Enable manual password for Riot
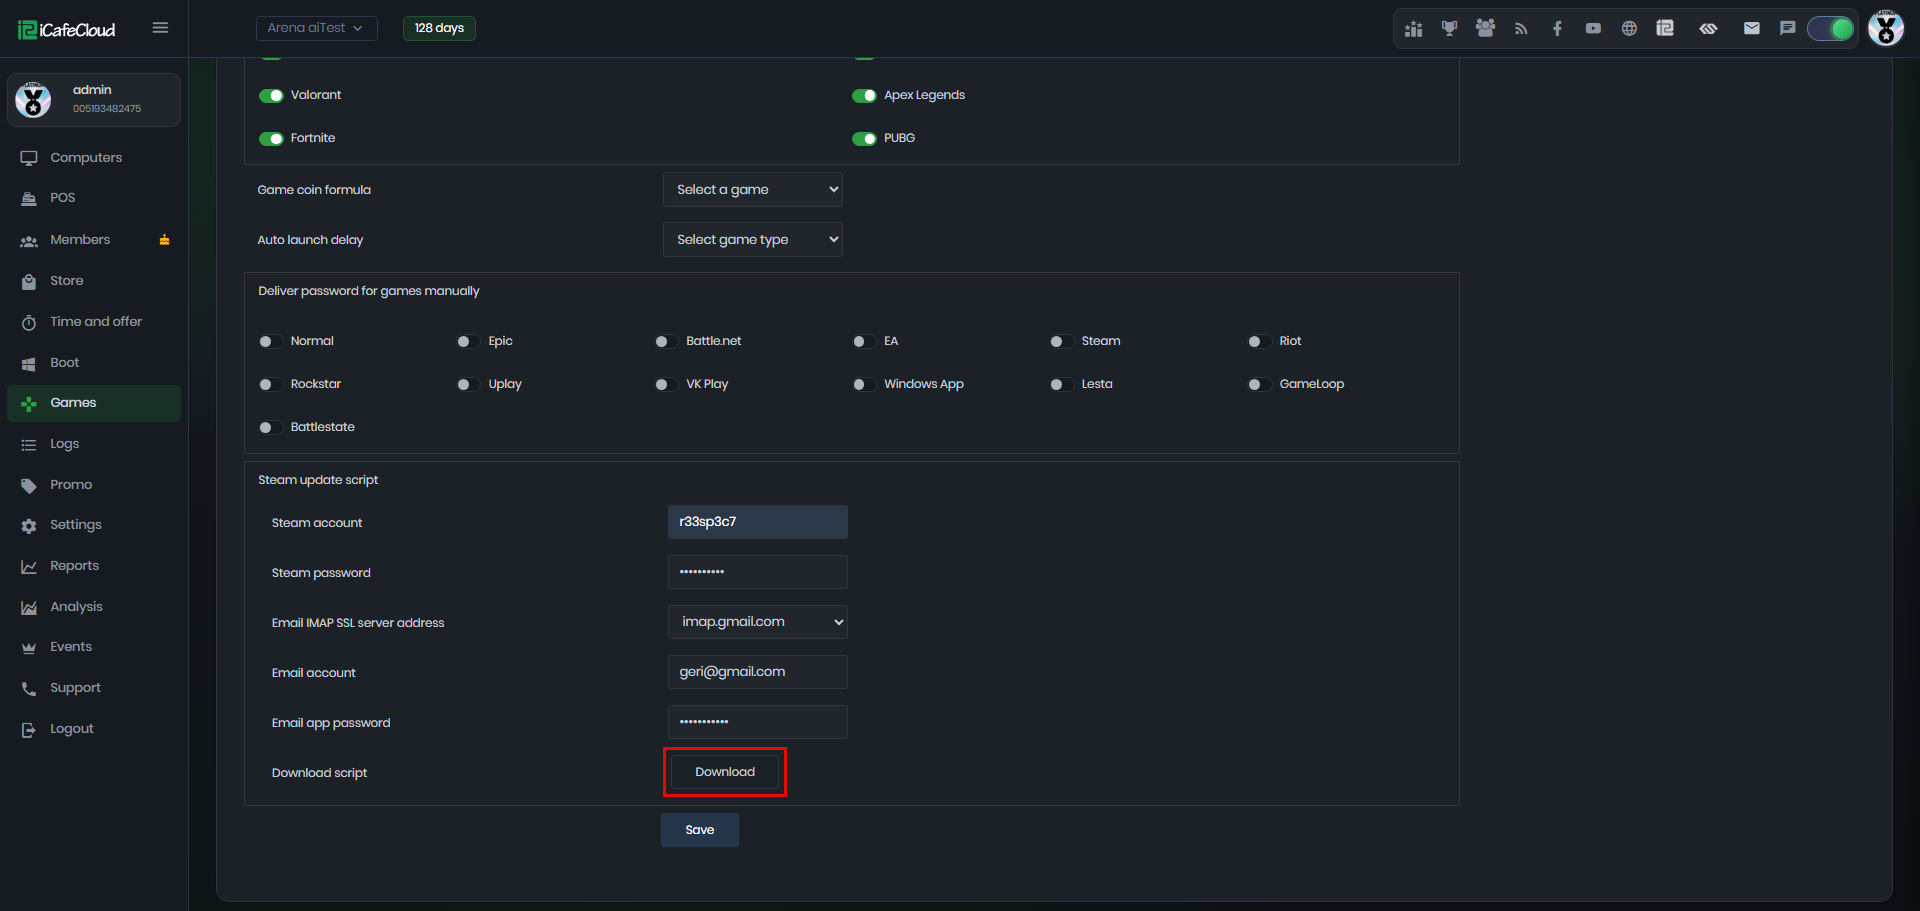The width and height of the screenshot is (1920, 911). (1259, 342)
